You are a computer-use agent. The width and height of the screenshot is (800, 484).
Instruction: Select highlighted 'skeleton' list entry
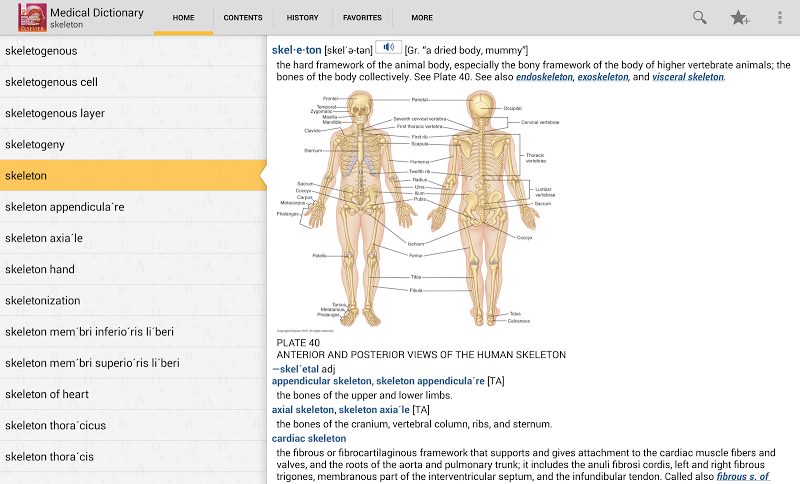coord(133,175)
